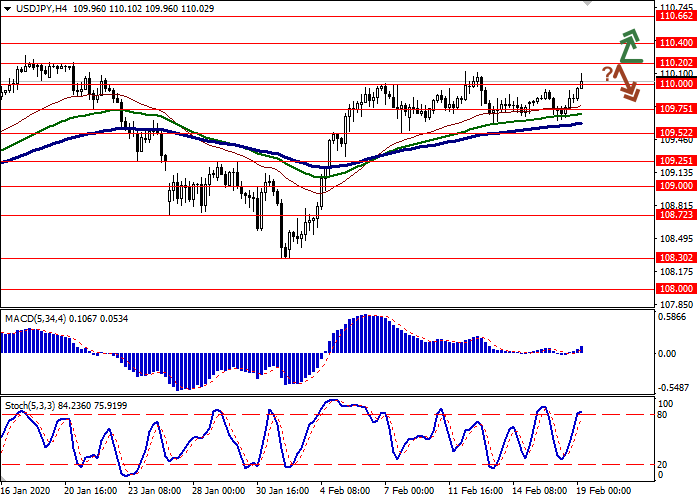Click the Stochastic 80 level value
700x500 pixels.
pos(661,414)
